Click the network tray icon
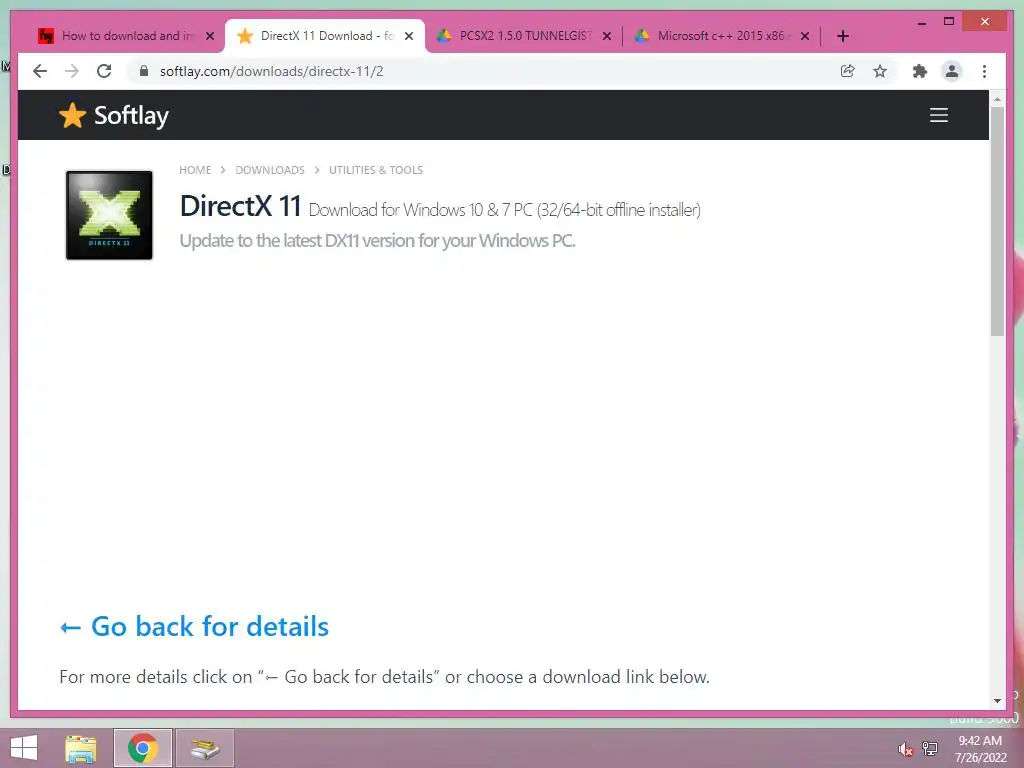 [x=930, y=748]
